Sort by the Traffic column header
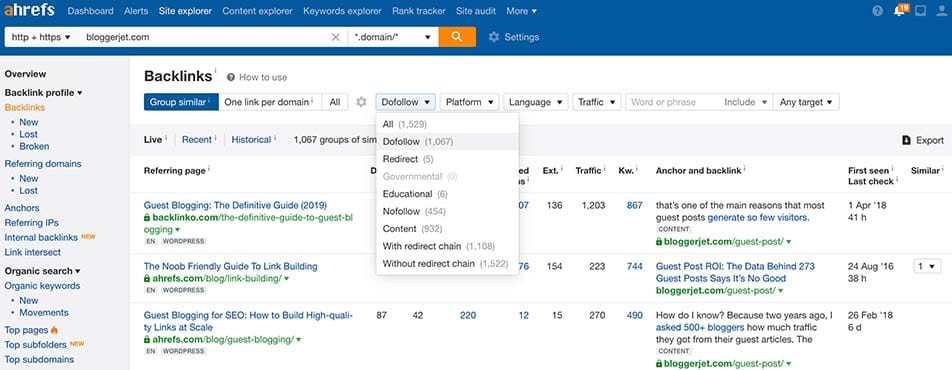Image resolution: width=952 pixels, height=370 pixels. coord(588,171)
